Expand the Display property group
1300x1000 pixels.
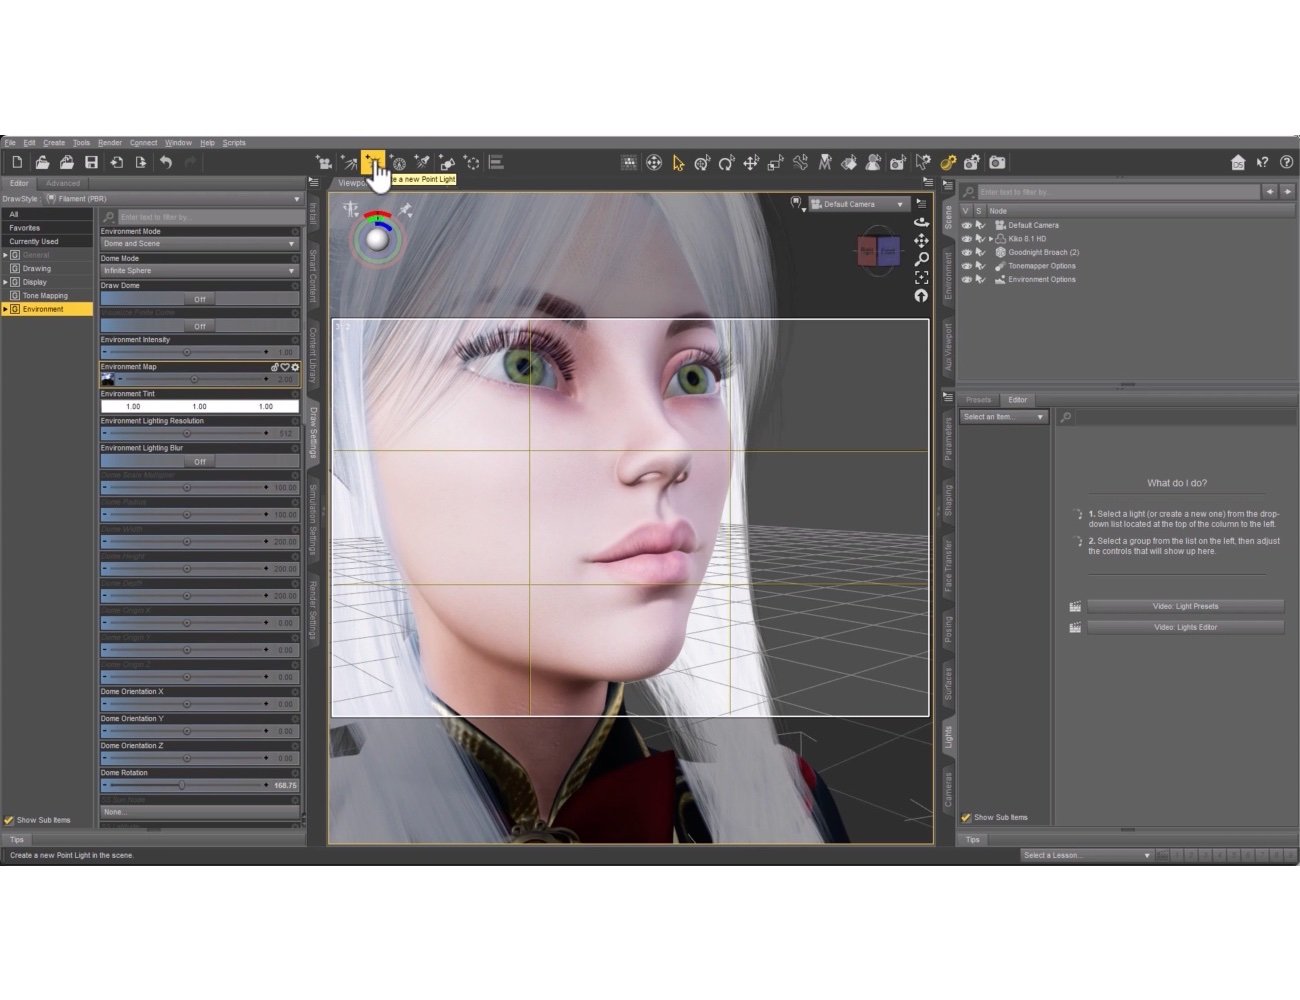(x=5, y=282)
